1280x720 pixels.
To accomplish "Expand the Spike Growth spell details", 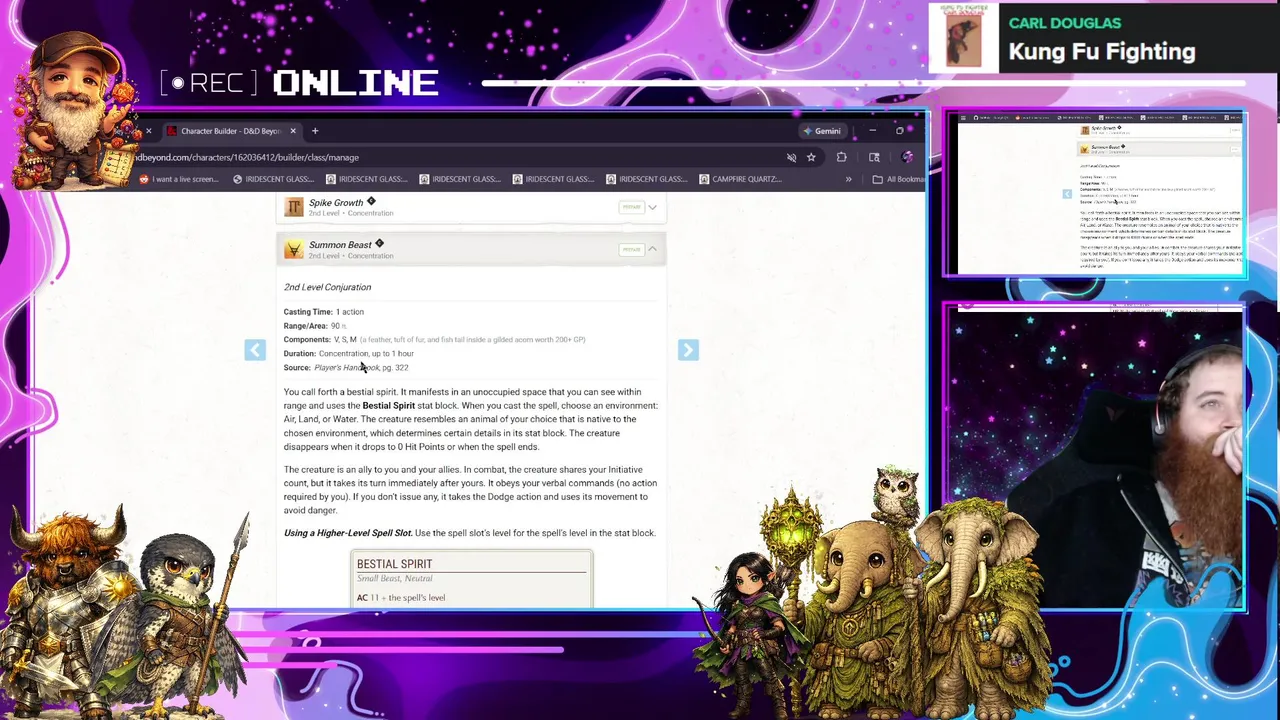I will [x=652, y=207].
